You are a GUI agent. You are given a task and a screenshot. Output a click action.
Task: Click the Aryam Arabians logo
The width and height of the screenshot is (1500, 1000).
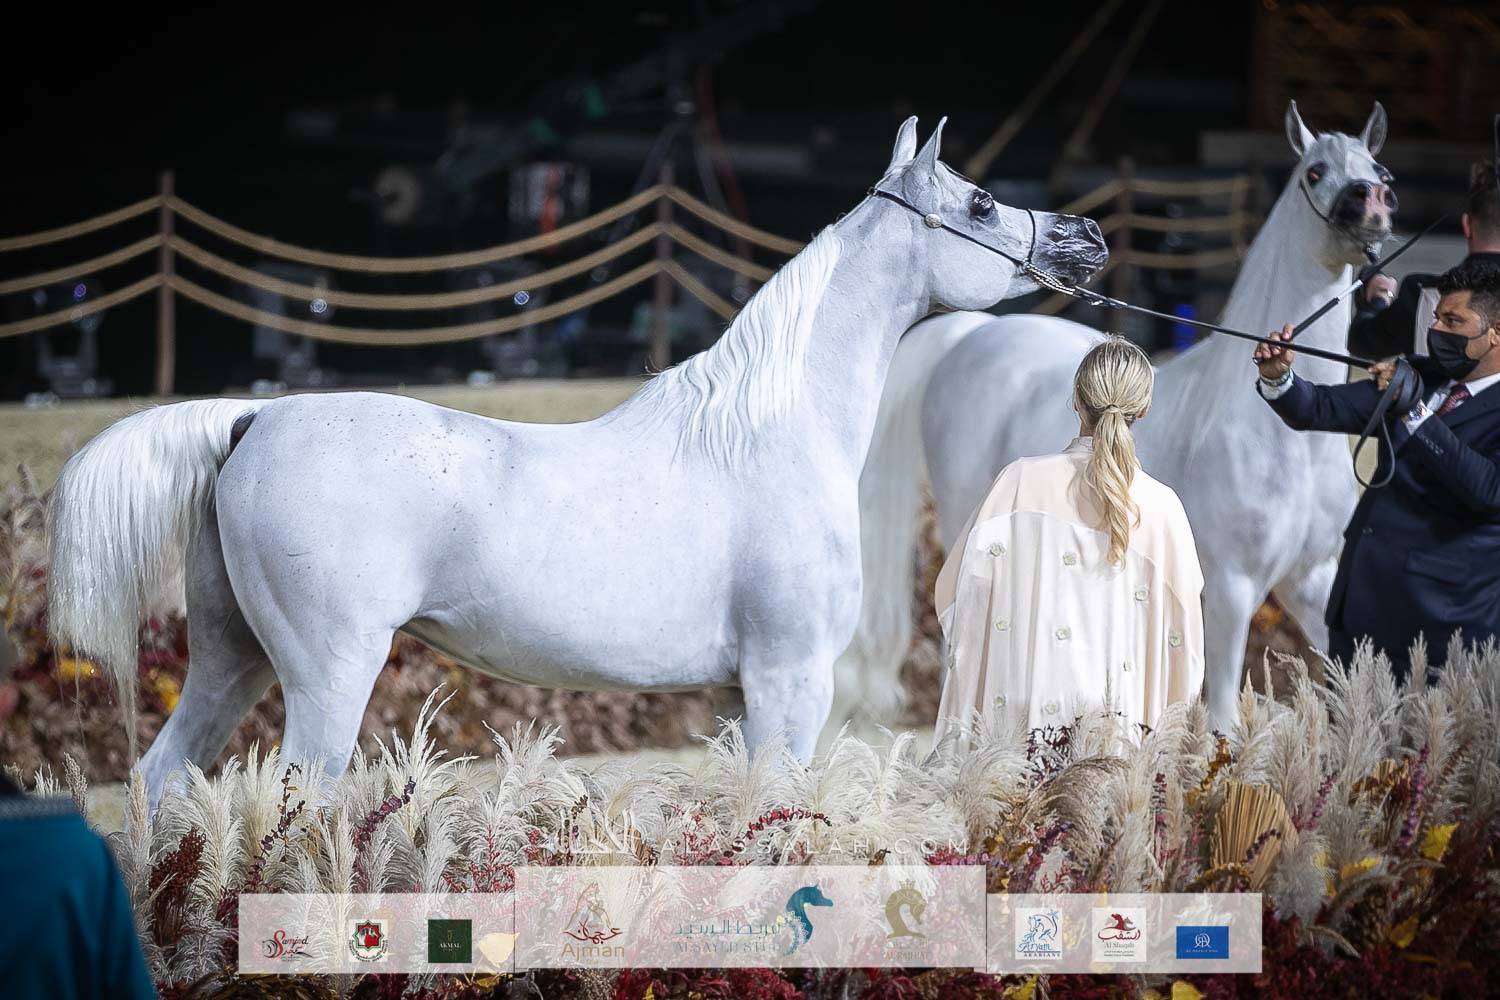pyautogui.click(x=1037, y=936)
